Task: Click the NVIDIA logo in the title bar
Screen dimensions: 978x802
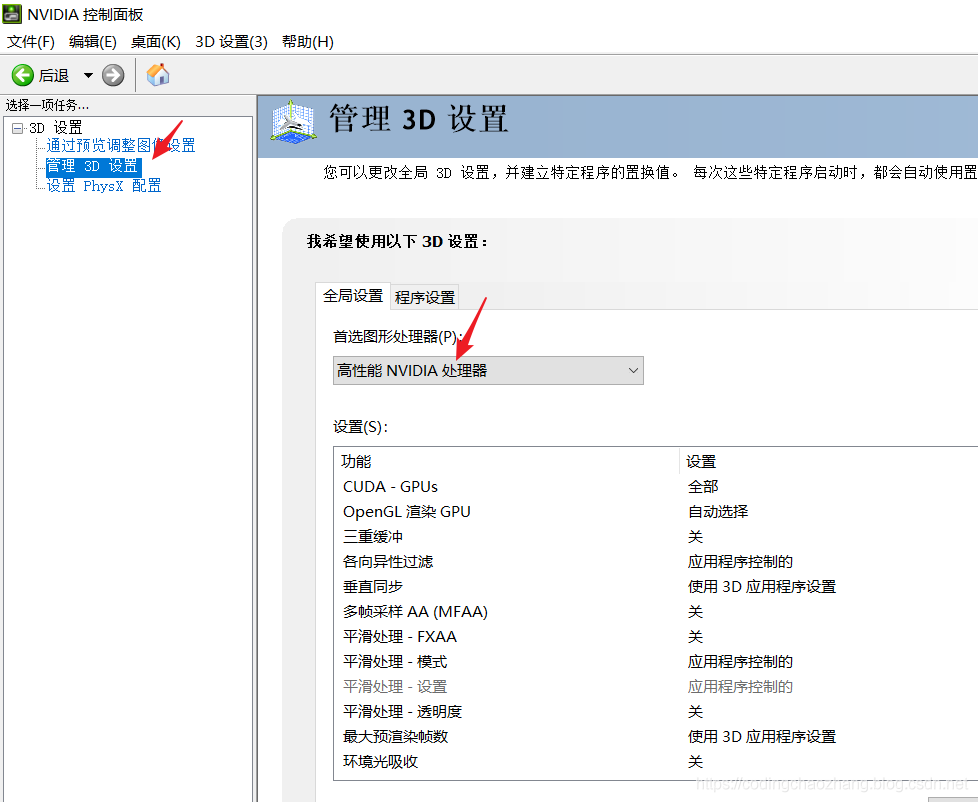Action: click(x=12, y=13)
